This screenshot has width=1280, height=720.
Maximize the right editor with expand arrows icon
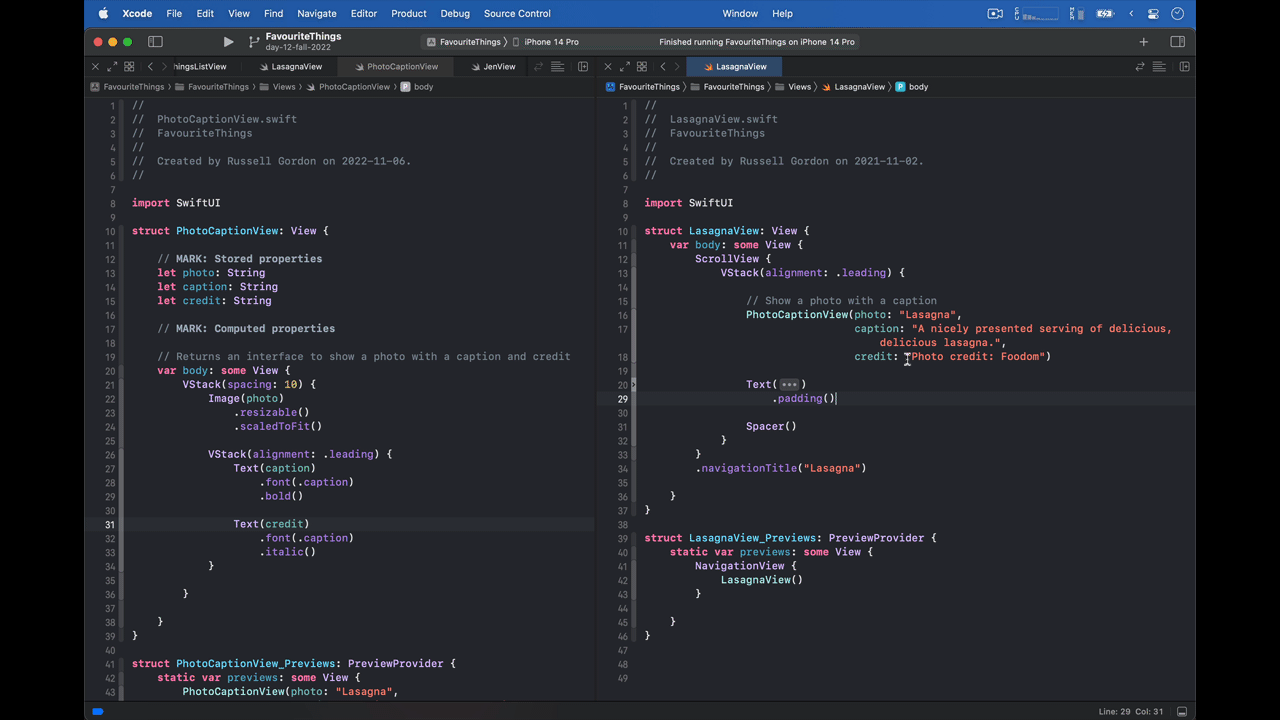coord(624,67)
